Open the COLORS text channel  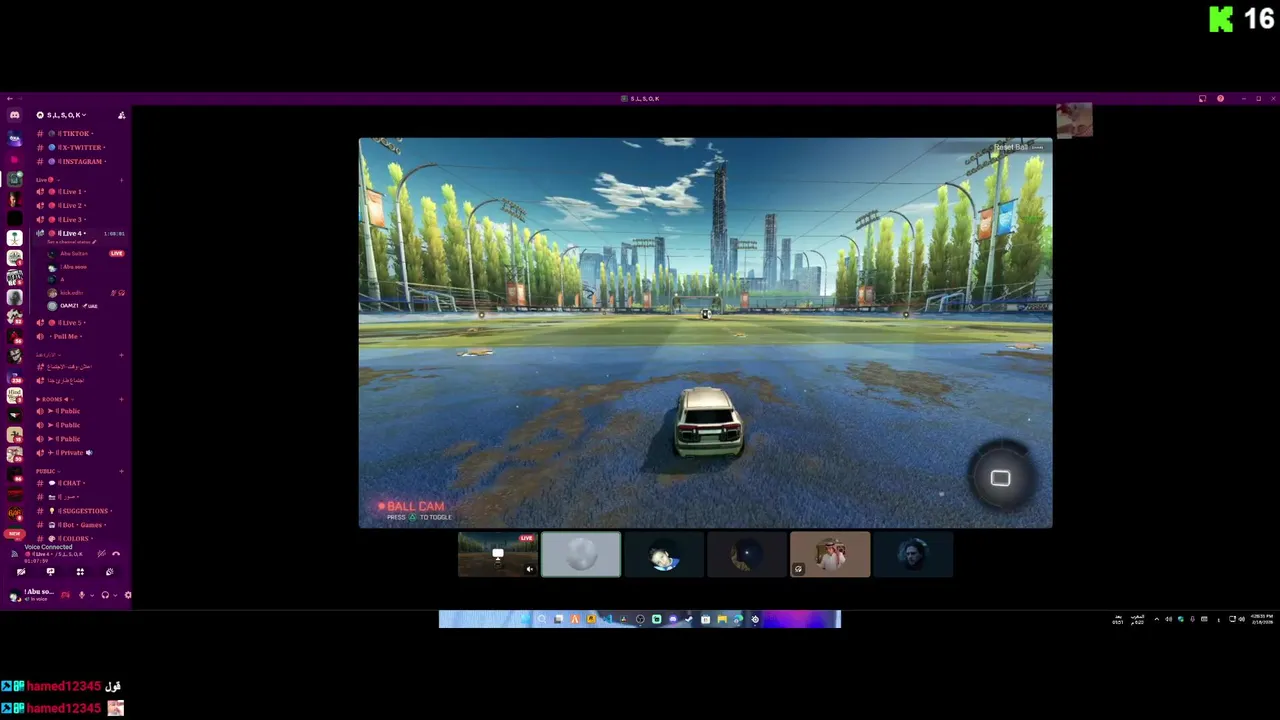tap(80, 539)
